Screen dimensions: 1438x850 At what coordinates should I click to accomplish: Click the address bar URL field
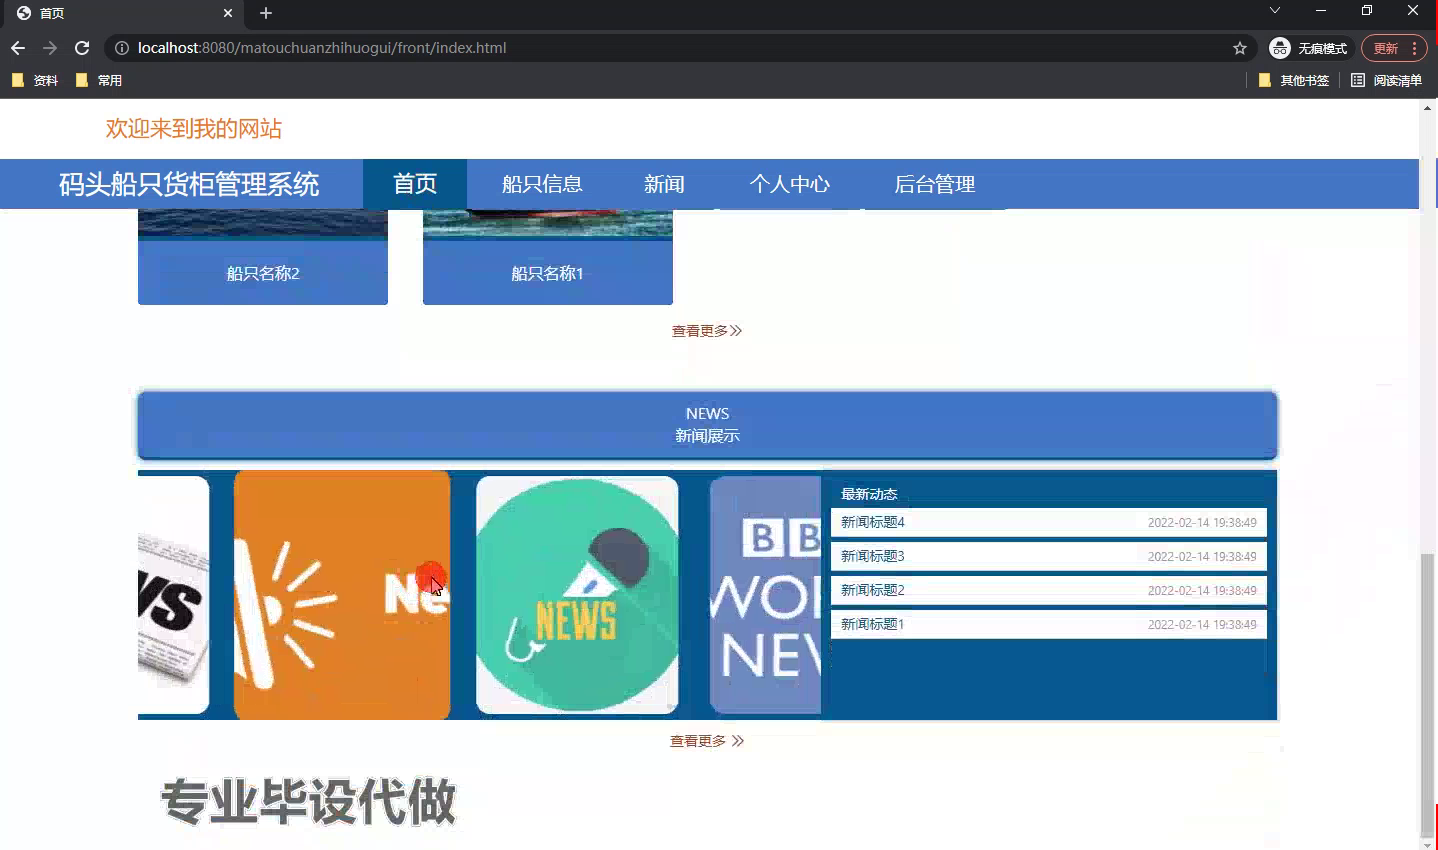tap(680, 48)
